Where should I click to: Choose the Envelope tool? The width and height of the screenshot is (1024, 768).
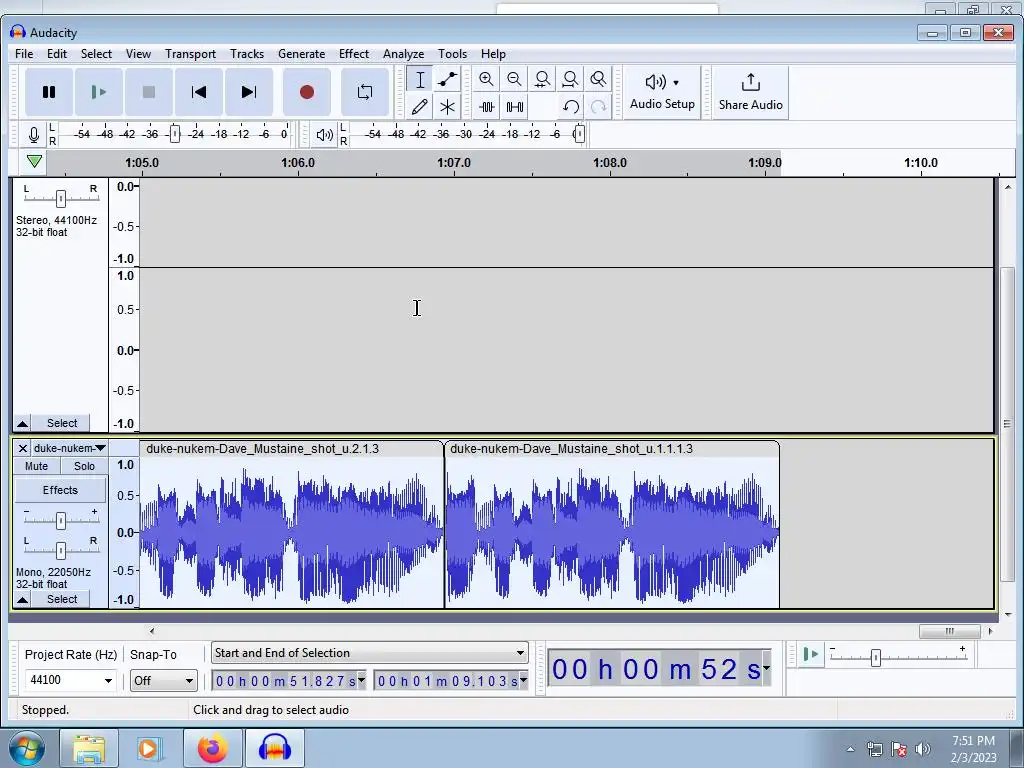tap(447, 80)
